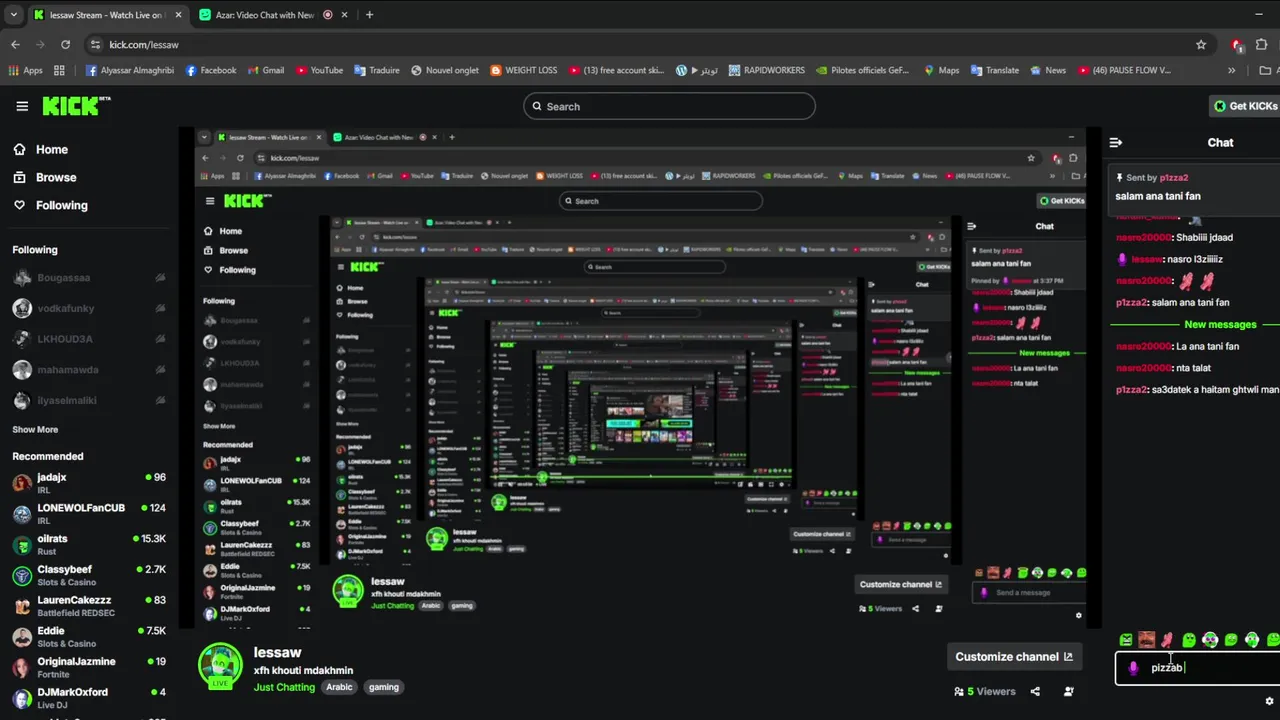Bookmark this page with the star
Image resolution: width=1280 pixels, height=720 pixels.
1201,44
